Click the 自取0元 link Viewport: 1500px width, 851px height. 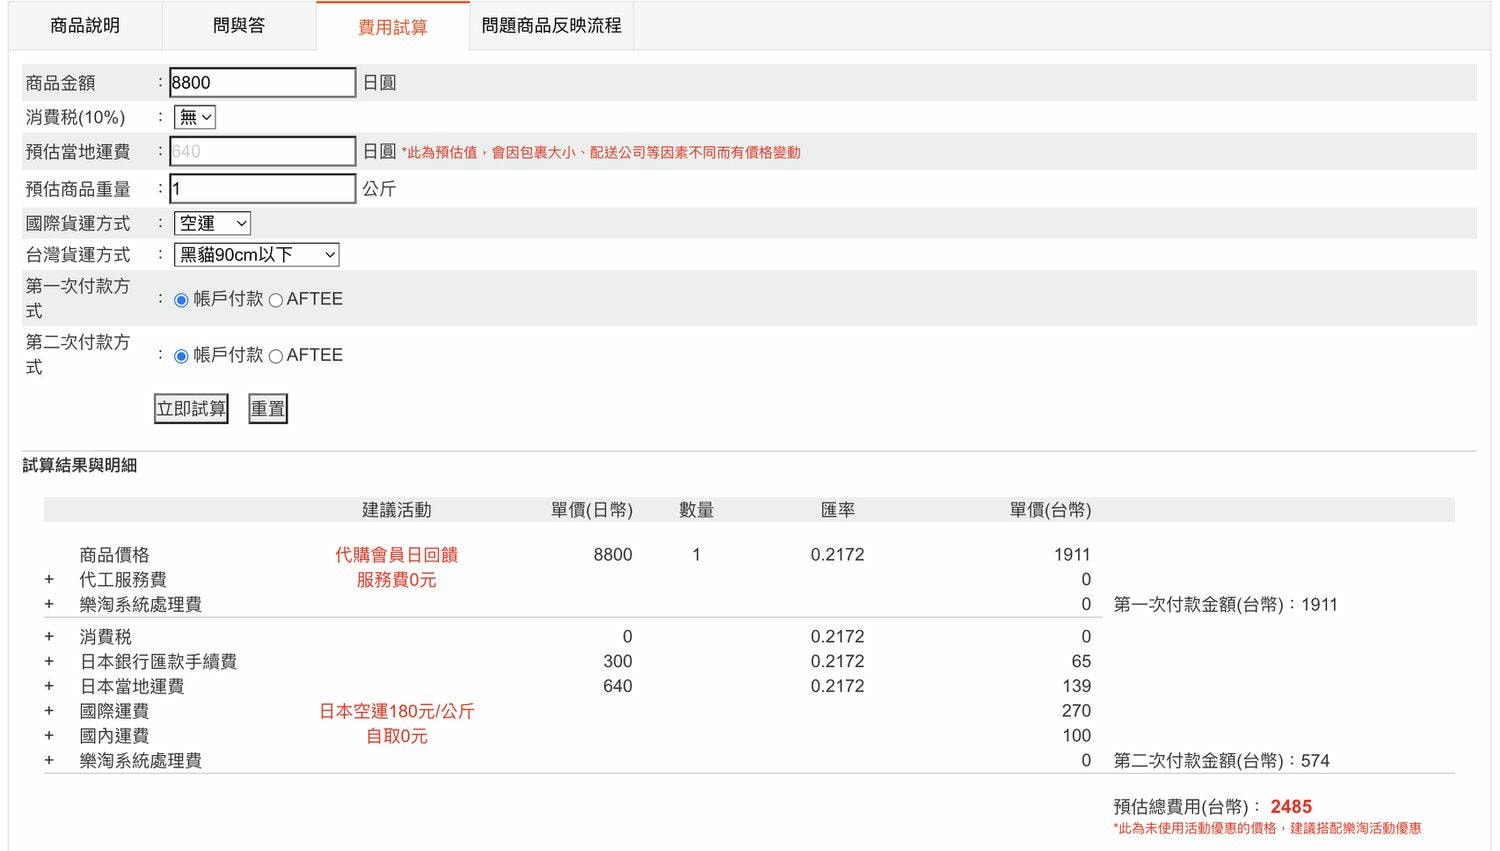coord(397,737)
